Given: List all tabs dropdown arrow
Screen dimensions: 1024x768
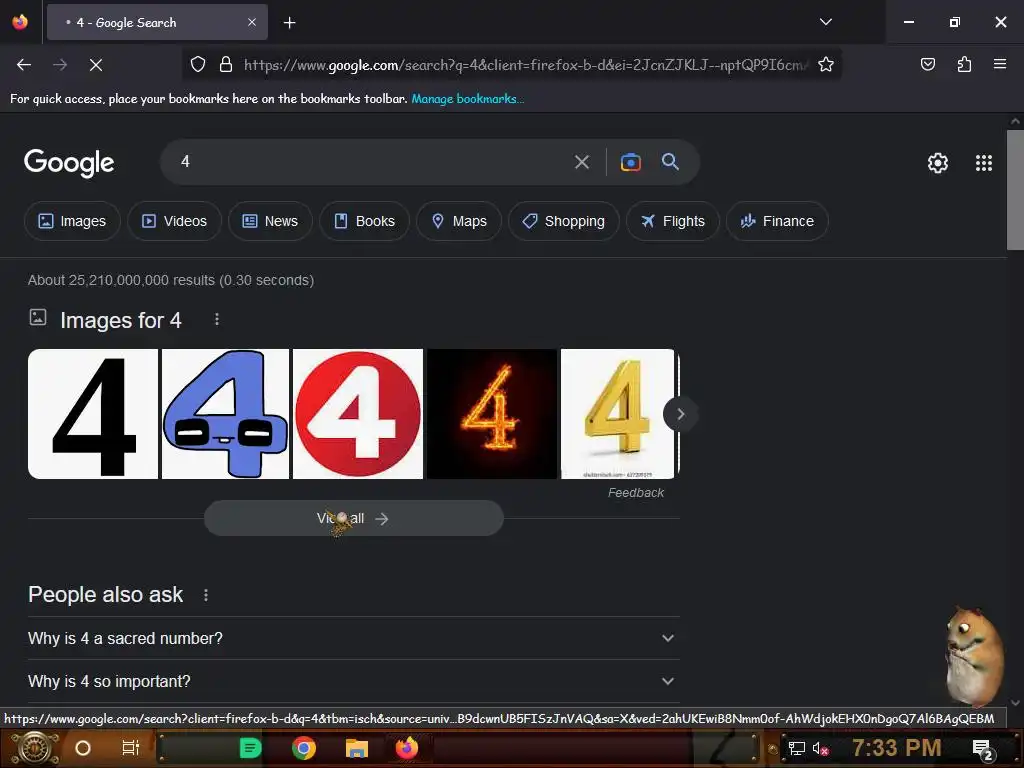Looking at the screenshot, I should point(825,22).
